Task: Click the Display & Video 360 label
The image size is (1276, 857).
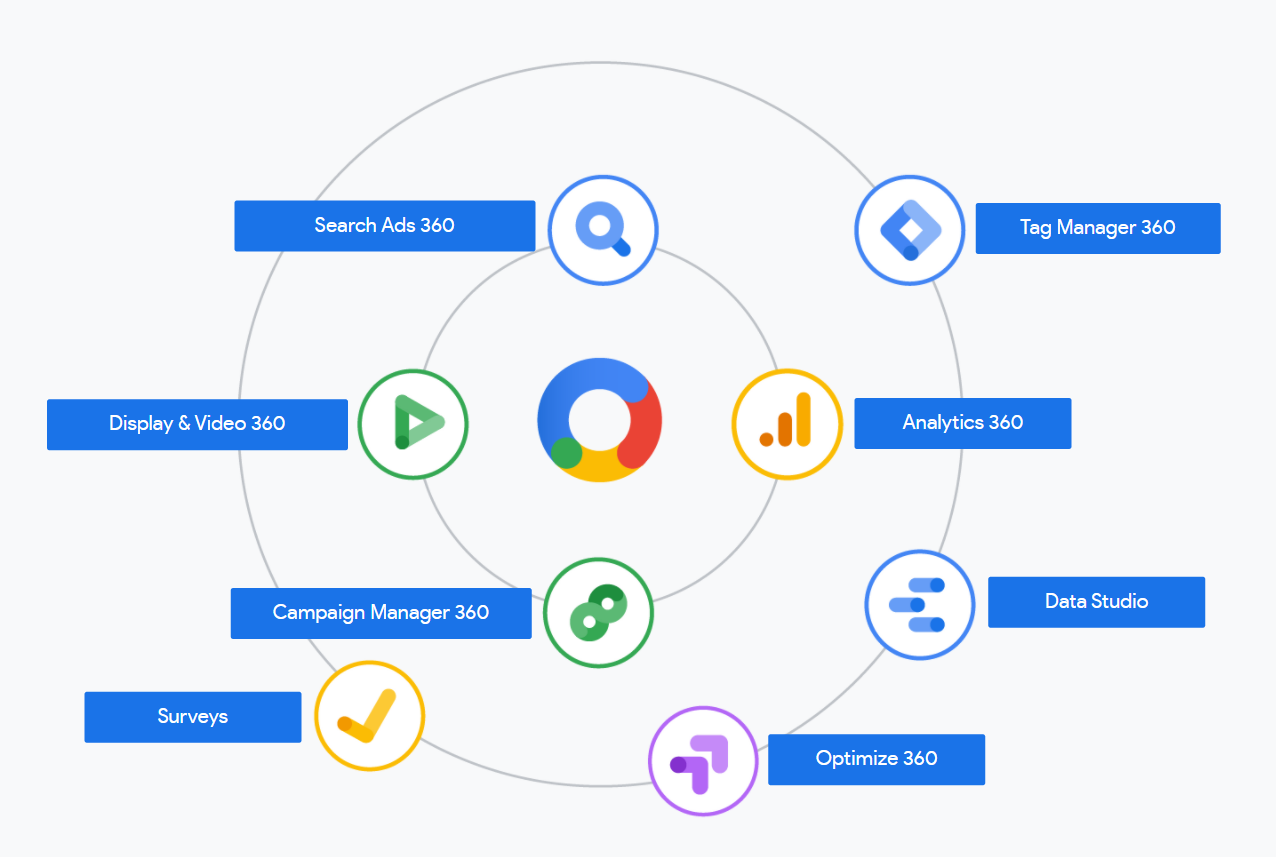Action: [x=197, y=424]
